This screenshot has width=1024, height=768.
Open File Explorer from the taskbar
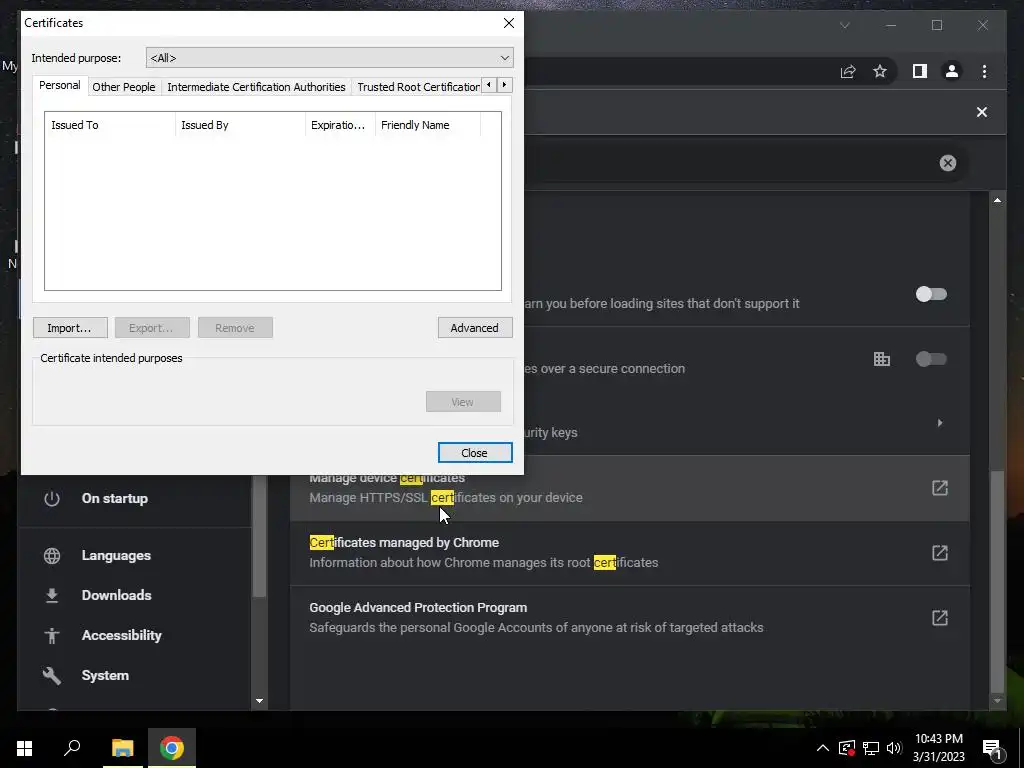point(122,748)
